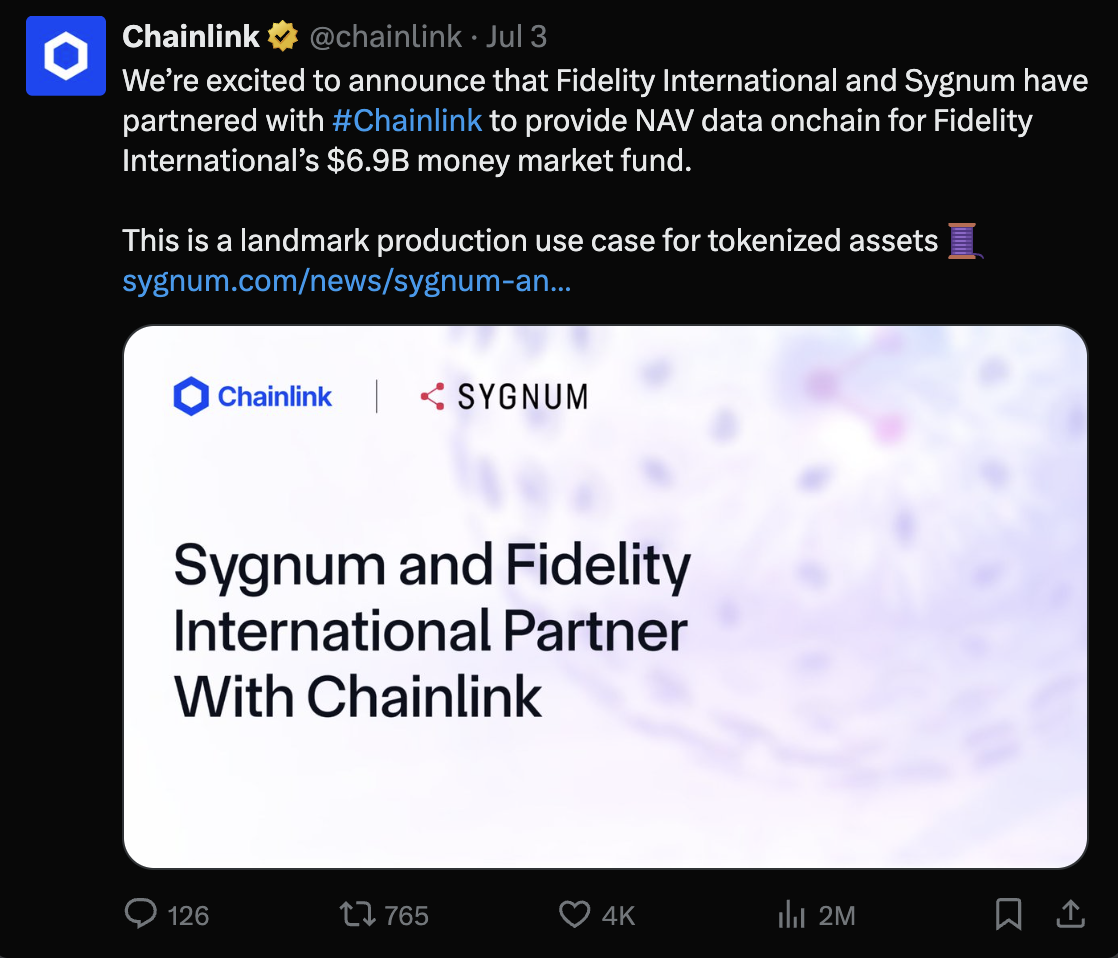The width and height of the screenshot is (1118, 958).
Task: Open the share upload arrow icon
Action: click(1070, 914)
